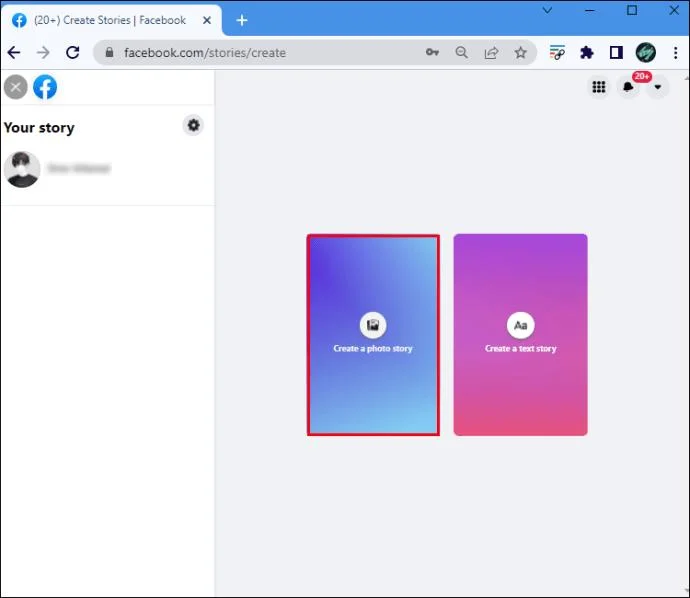Screen dimensions: 690x598
Task: Close the story creator with the X
Action: 16,87
